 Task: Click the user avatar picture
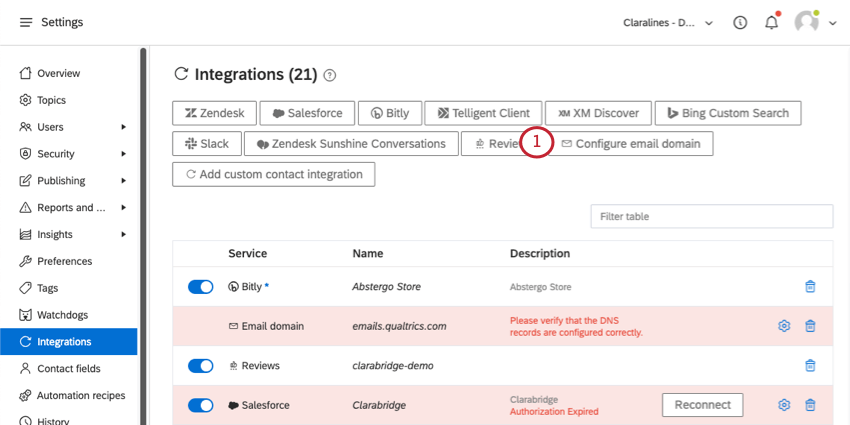pyautogui.click(x=806, y=23)
